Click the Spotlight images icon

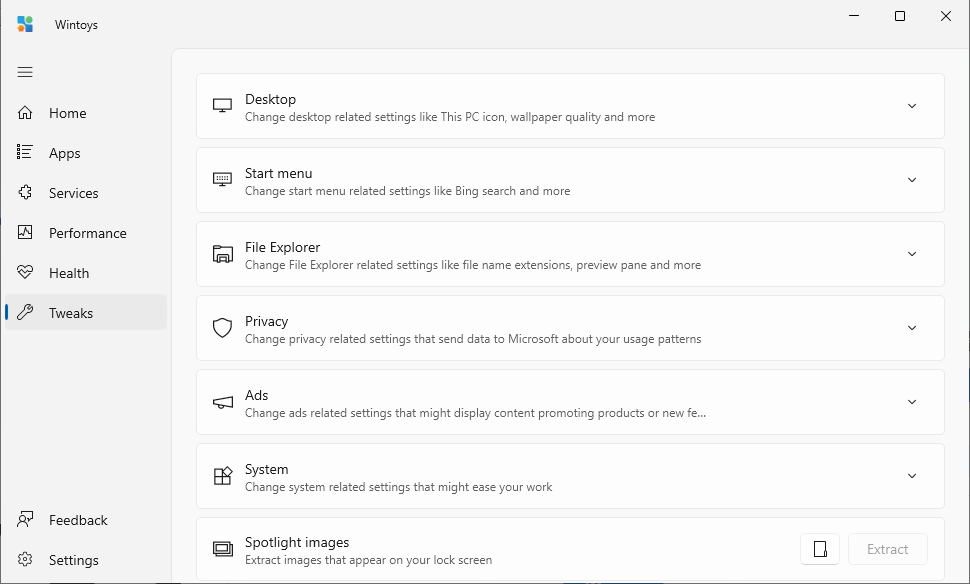(223, 549)
